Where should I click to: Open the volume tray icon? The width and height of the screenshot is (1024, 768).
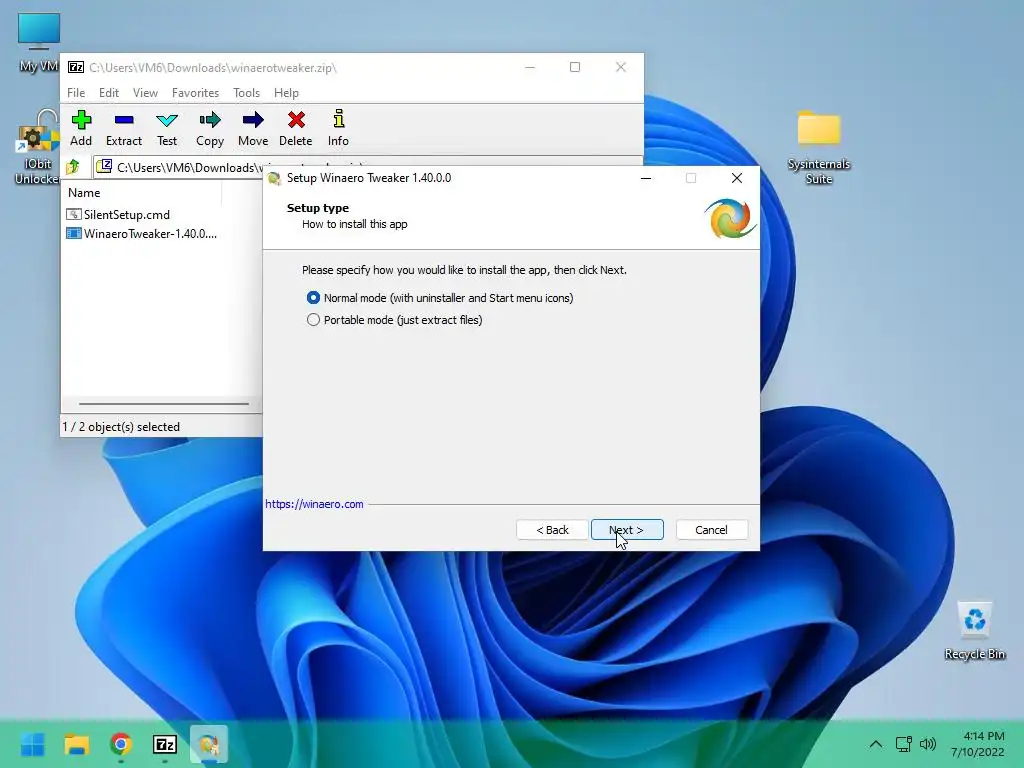point(927,744)
